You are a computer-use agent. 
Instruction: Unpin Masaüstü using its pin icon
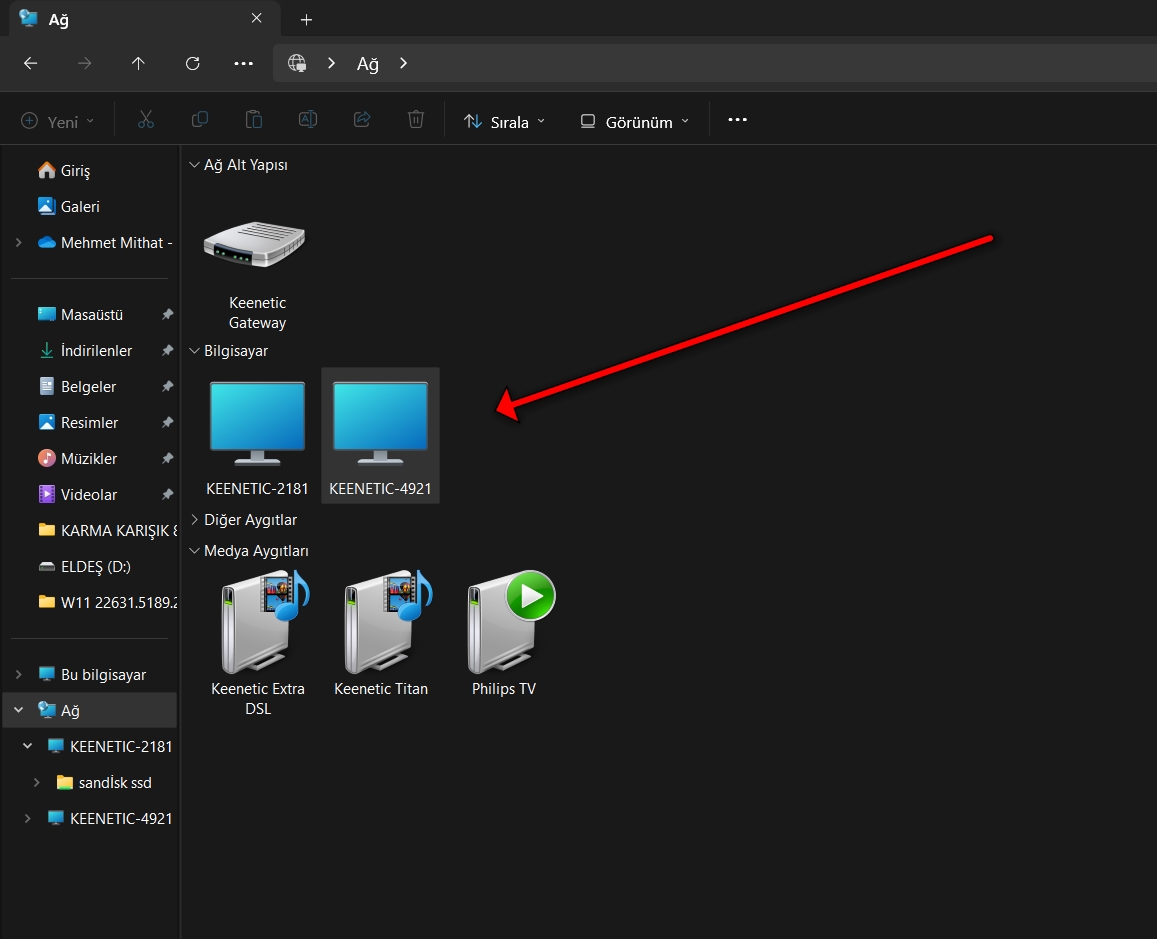click(x=167, y=314)
